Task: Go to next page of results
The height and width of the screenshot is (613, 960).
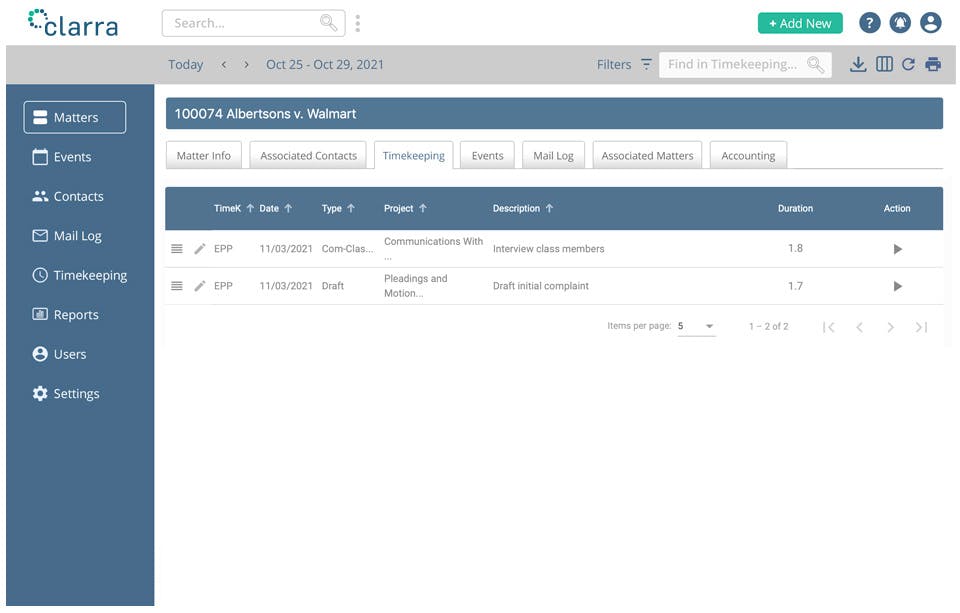Action: pyautogui.click(x=890, y=327)
